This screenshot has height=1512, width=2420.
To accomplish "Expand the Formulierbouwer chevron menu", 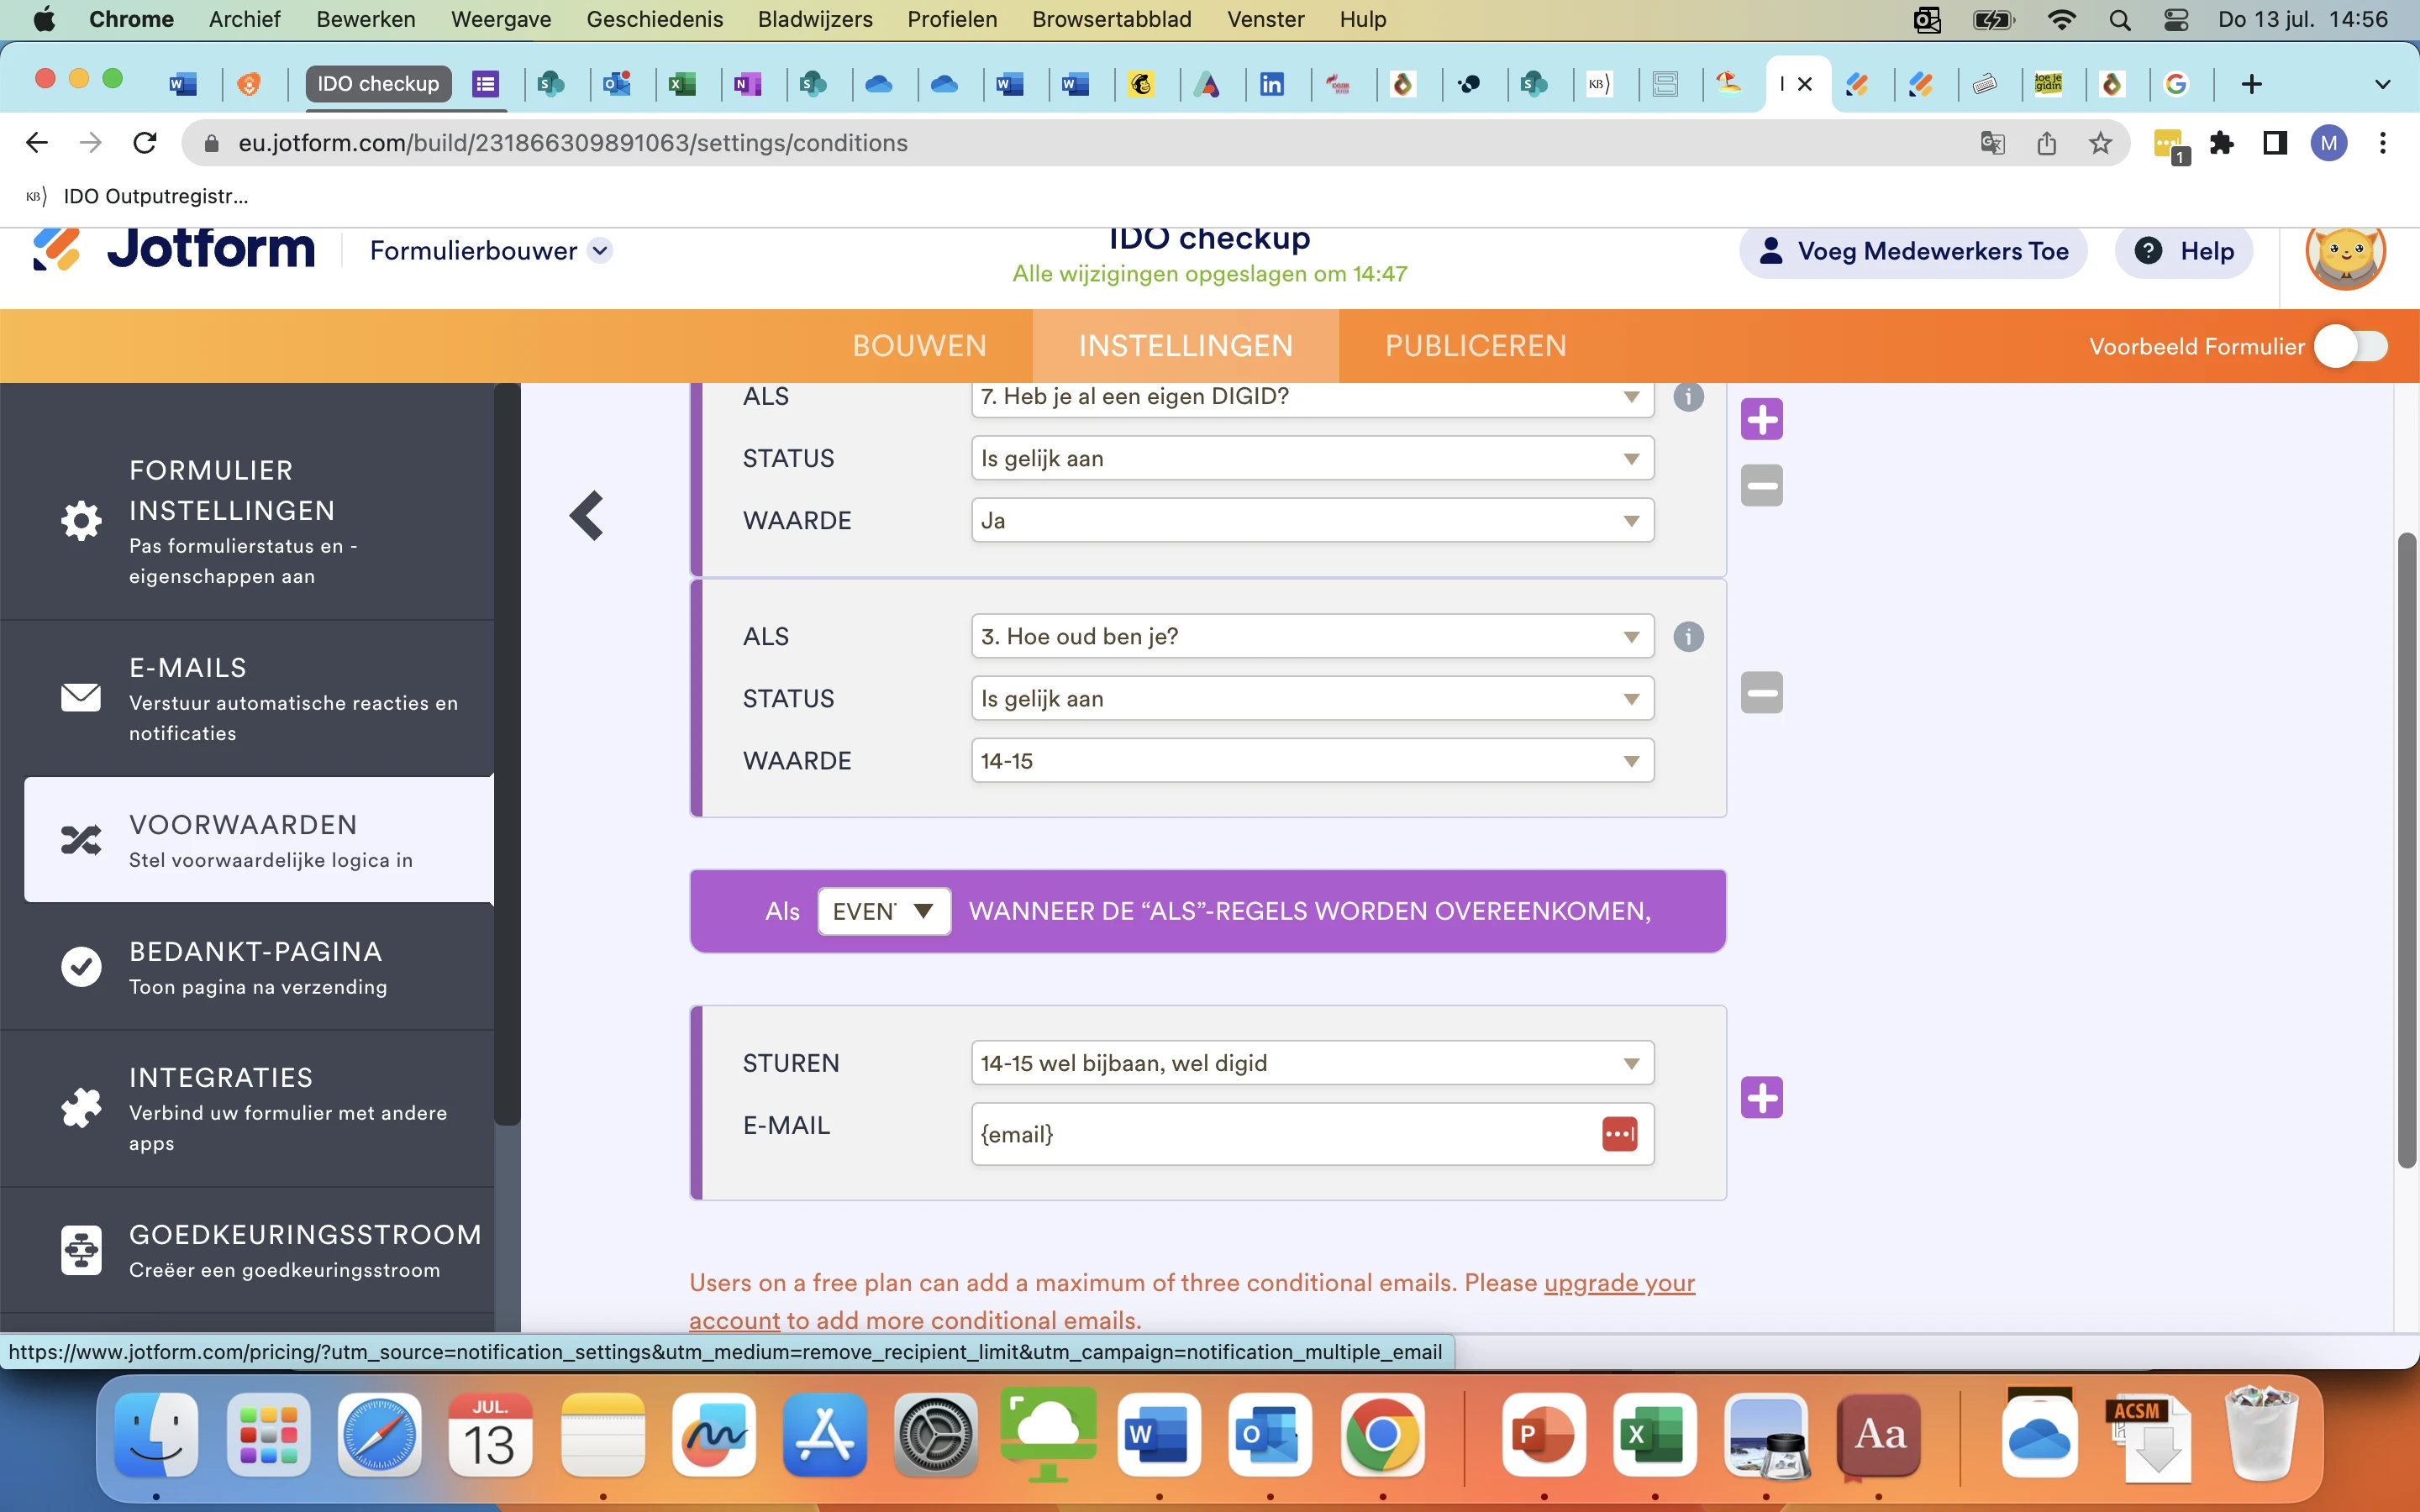I will coord(600,251).
